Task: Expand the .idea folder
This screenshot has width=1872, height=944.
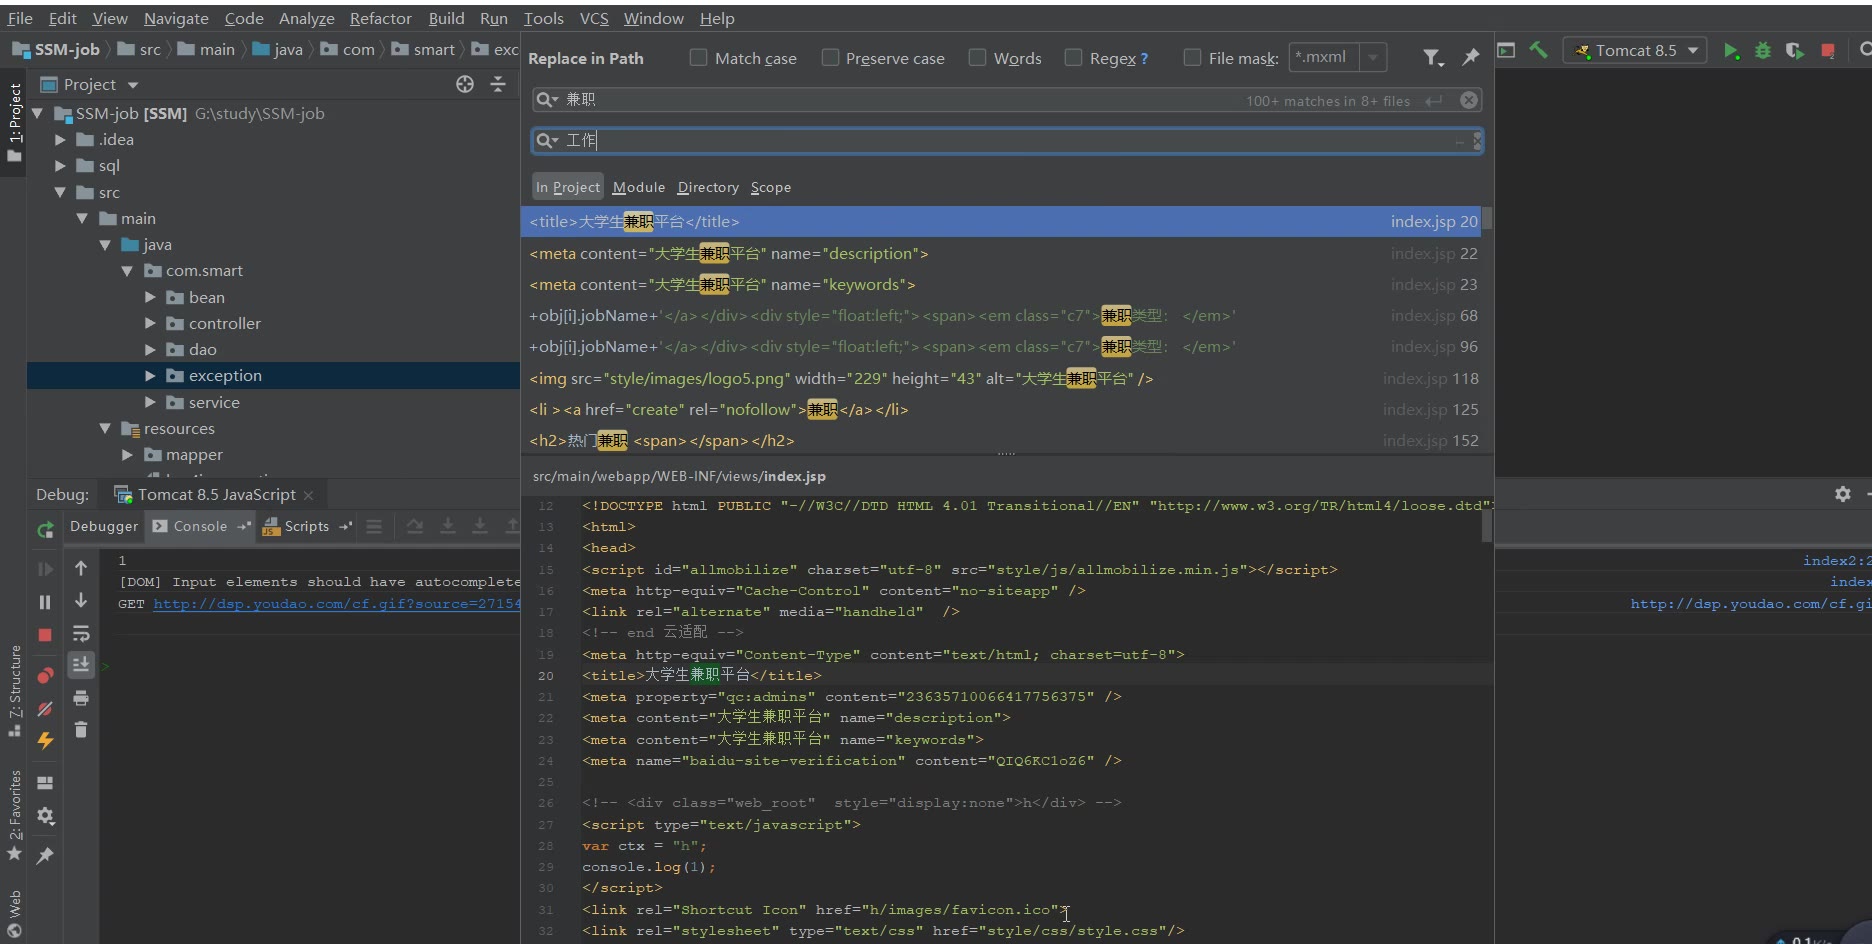Action: point(60,140)
